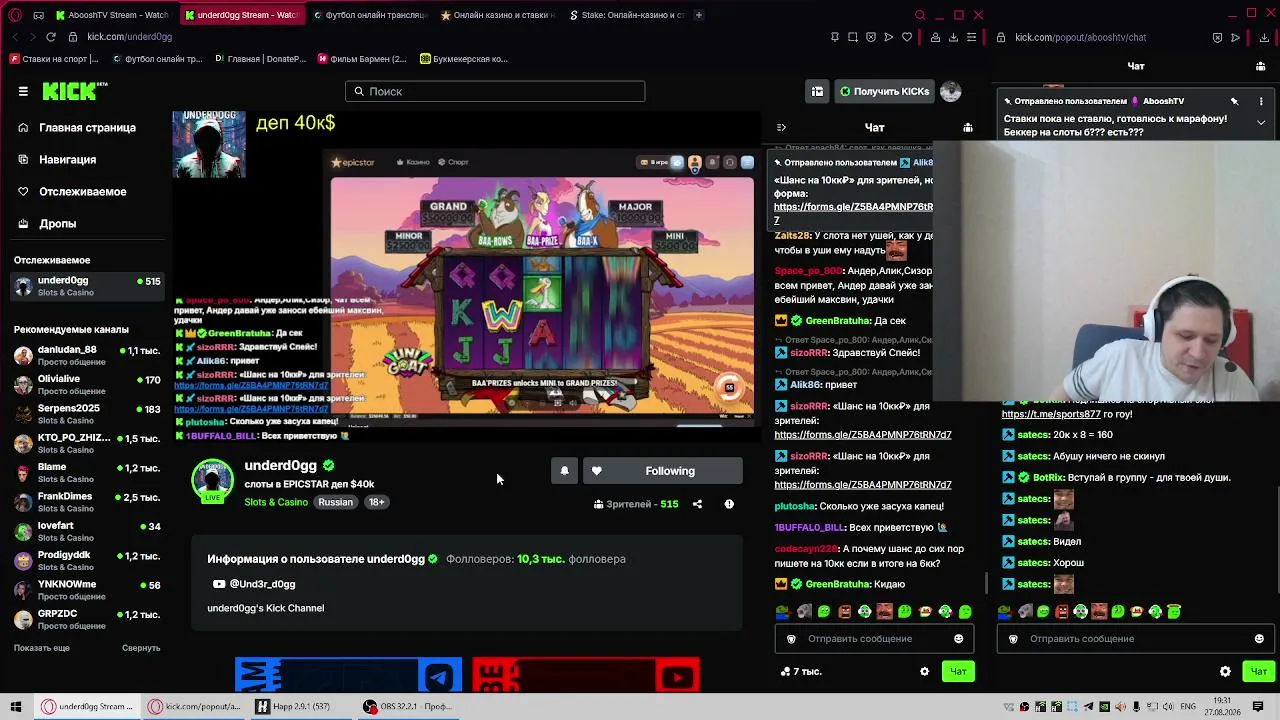Image resolution: width=1280 pixels, height=720 pixels.
Task: Toggle the Following button for underd0gg
Action: [x=663, y=471]
